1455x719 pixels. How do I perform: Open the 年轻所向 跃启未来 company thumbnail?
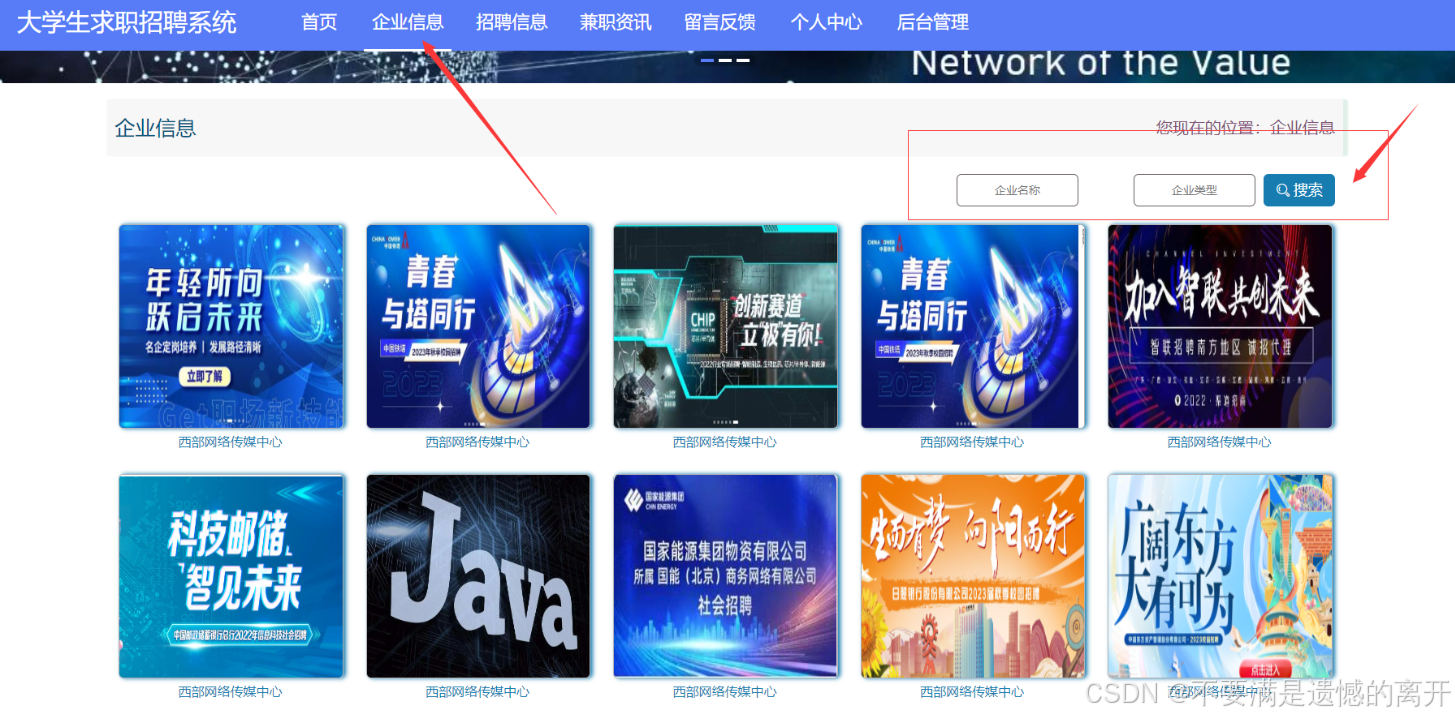click(231, 326)
